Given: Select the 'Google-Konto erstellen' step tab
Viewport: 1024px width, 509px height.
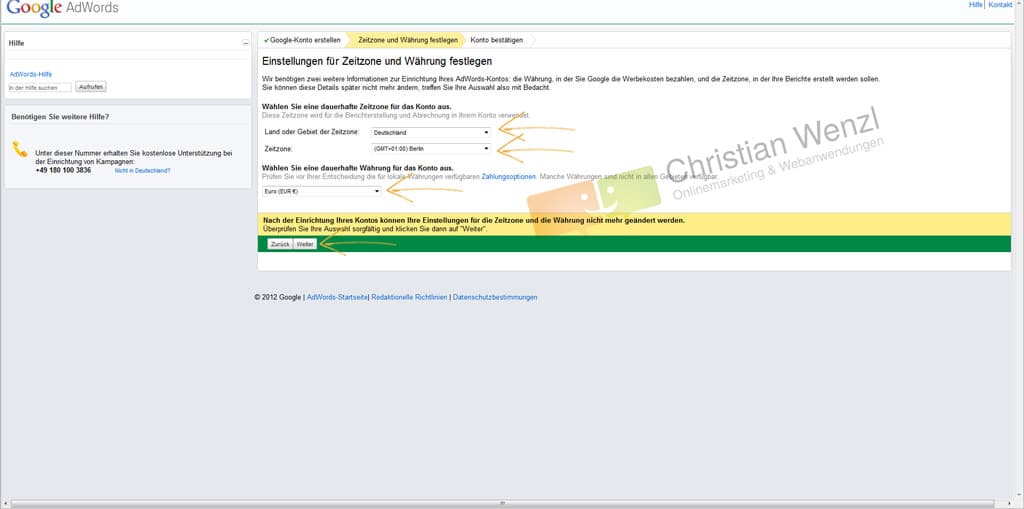Looking at the screenshot, I should point(303,40).
